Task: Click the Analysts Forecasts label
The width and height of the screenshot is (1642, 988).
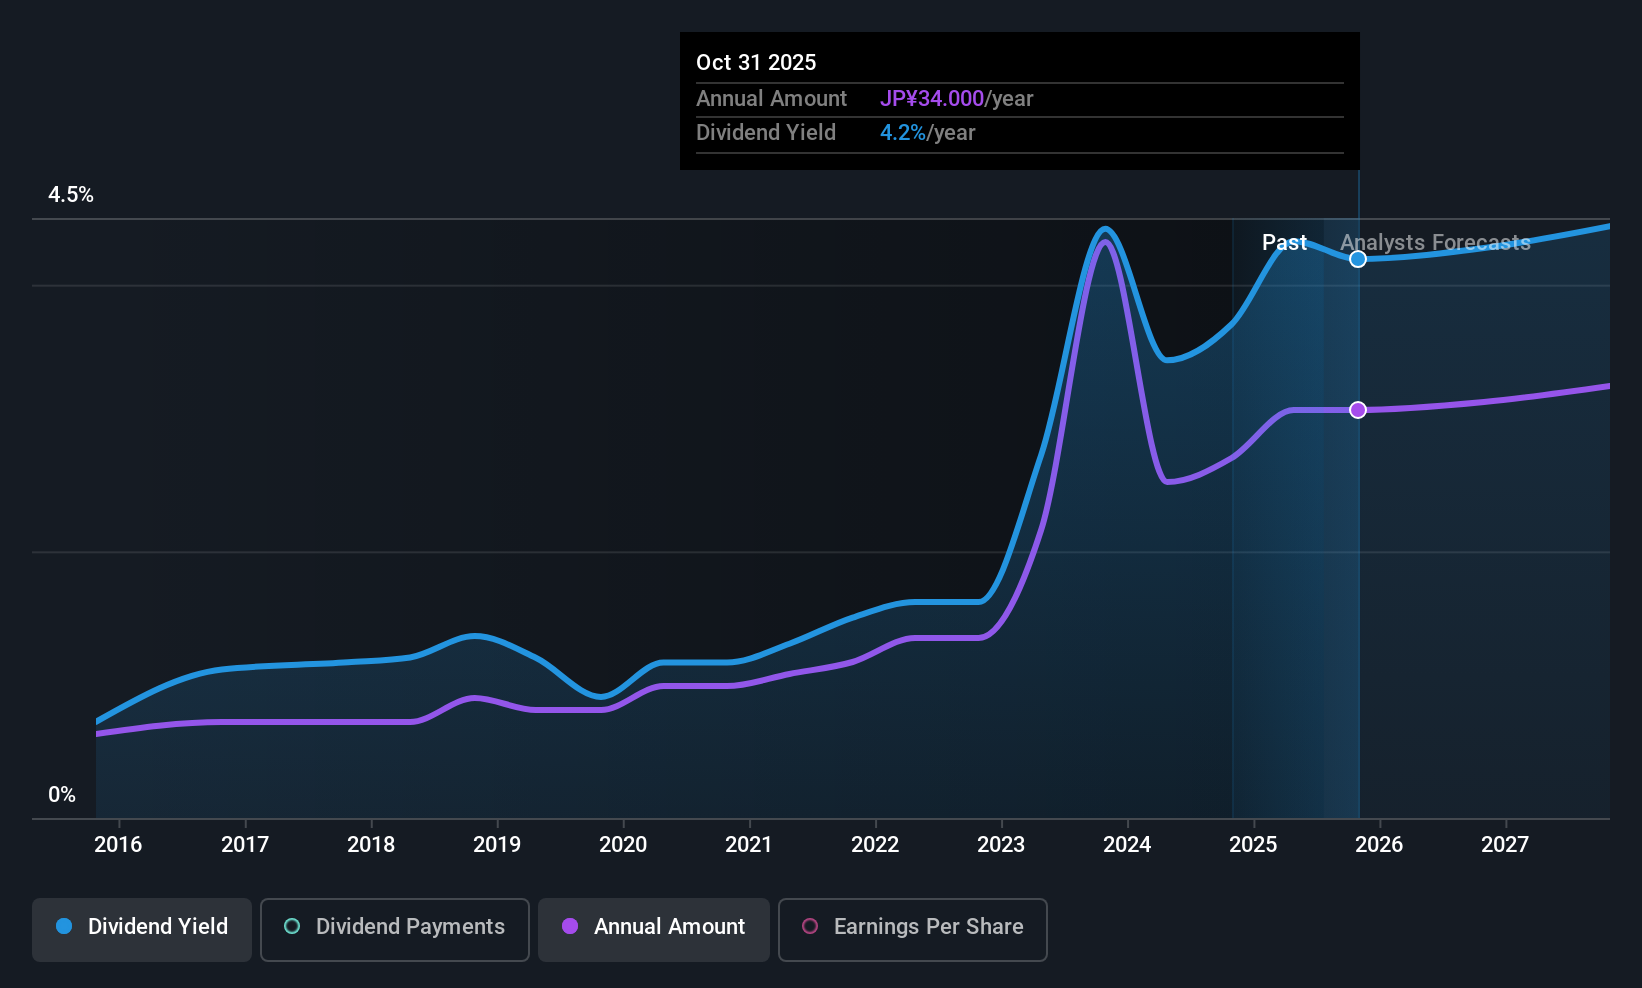Action: click(x=1435, y=243)
